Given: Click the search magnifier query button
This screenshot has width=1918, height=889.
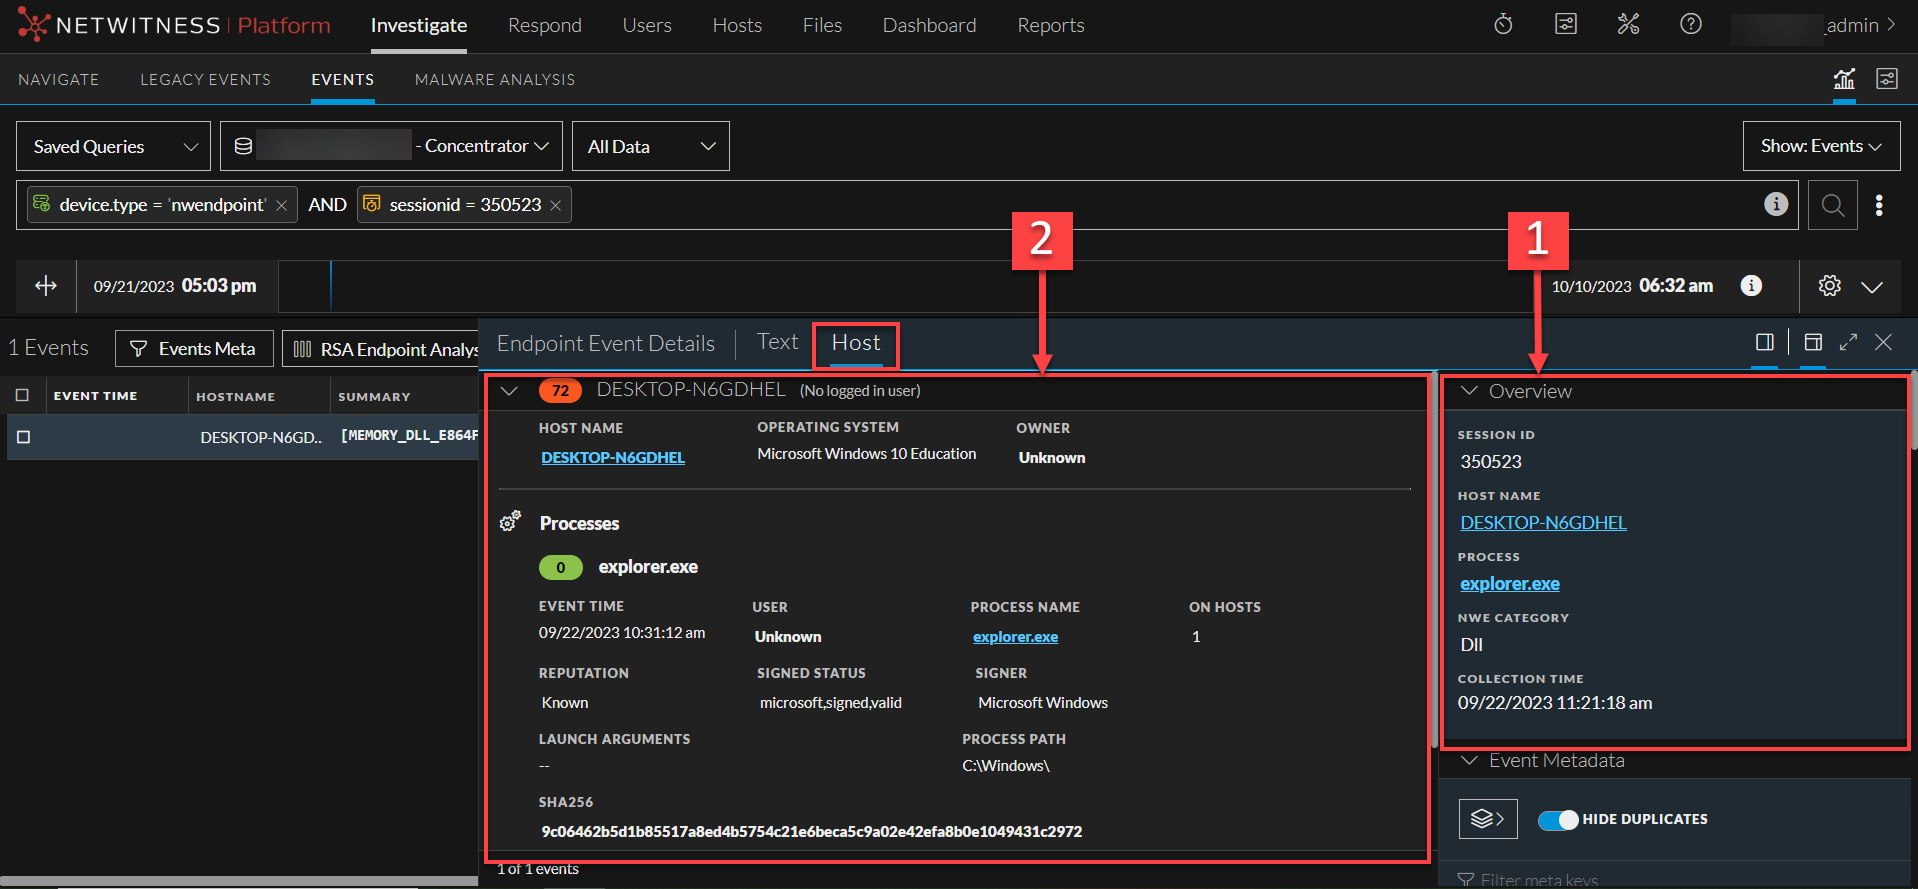Looking at the screenshot, I should (x=1832, y=205).
